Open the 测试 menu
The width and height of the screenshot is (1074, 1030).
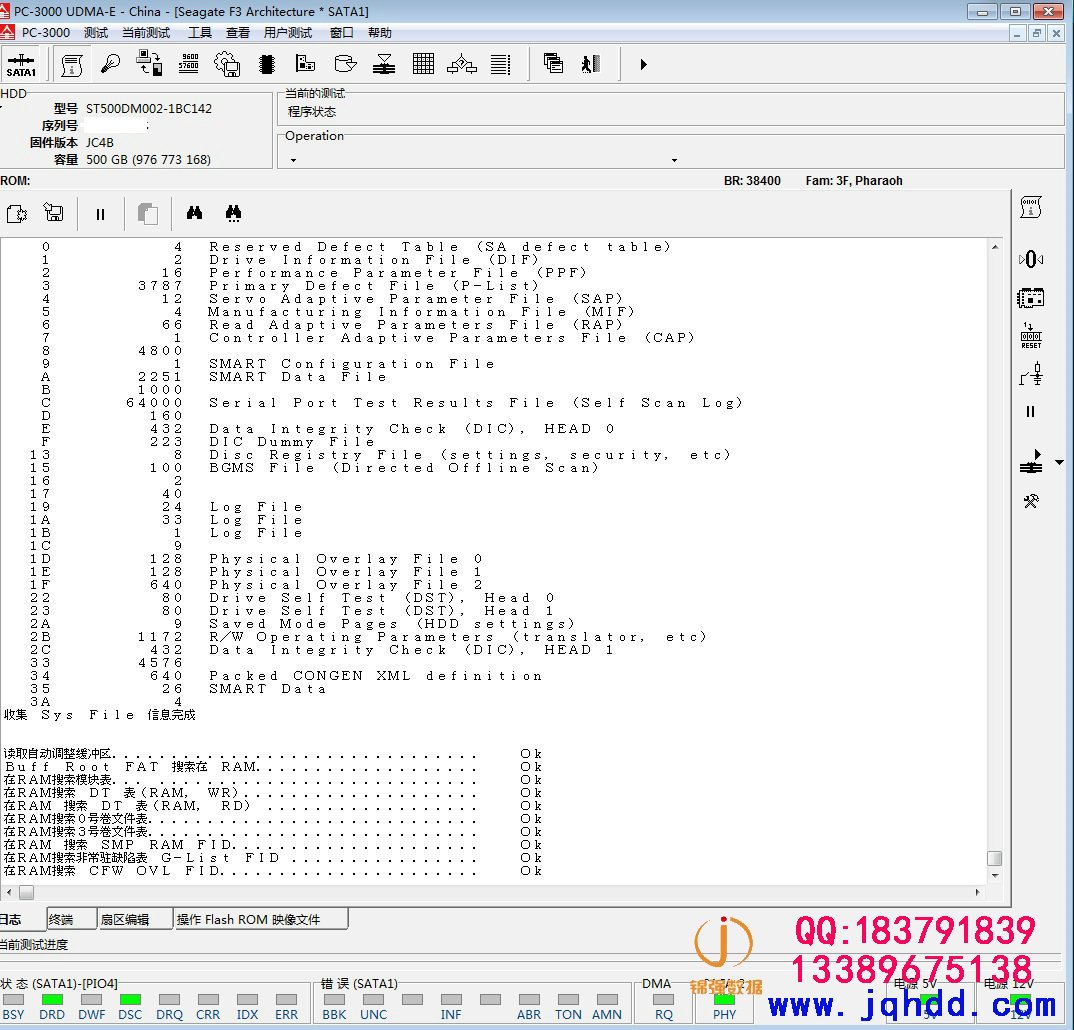pos(96,33)
